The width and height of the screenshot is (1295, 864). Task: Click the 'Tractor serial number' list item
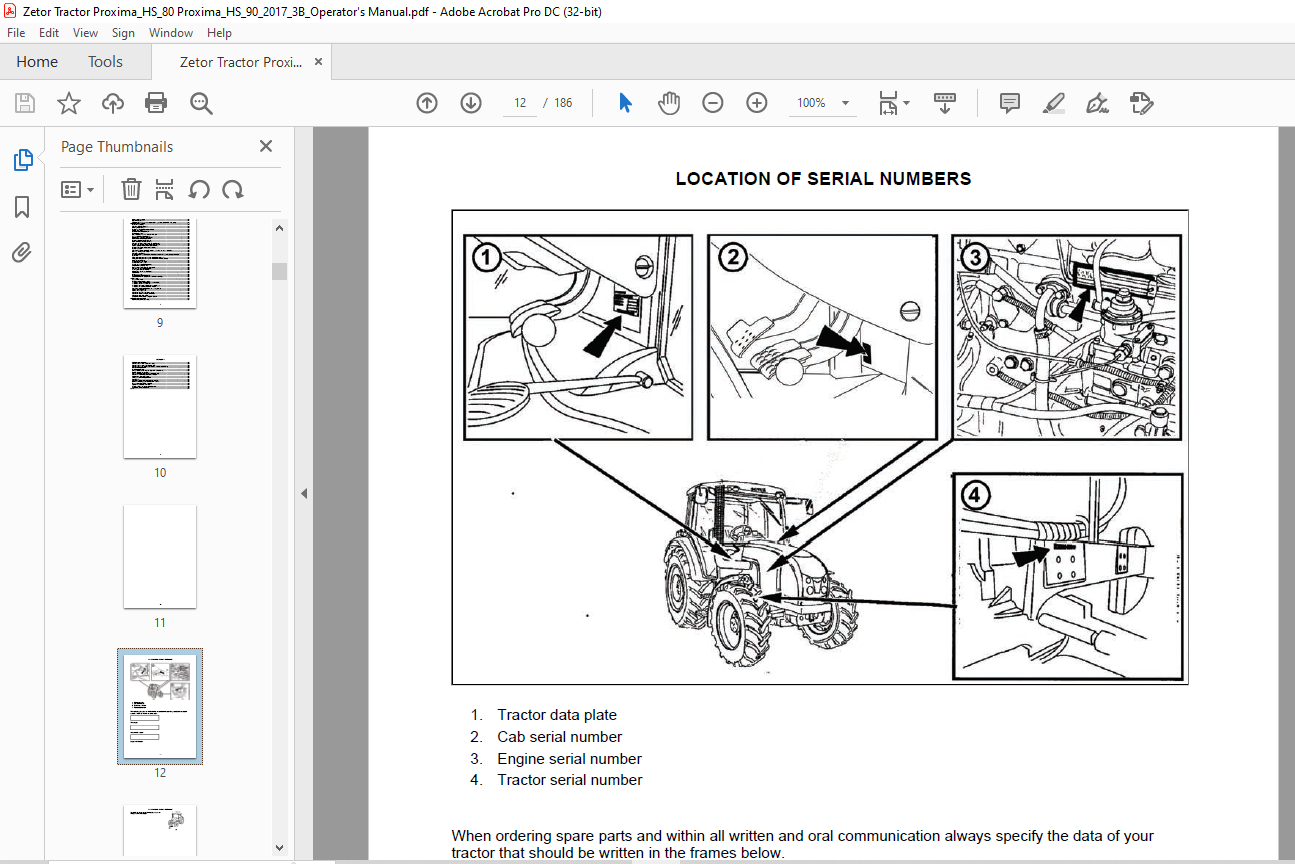point(570,780)
